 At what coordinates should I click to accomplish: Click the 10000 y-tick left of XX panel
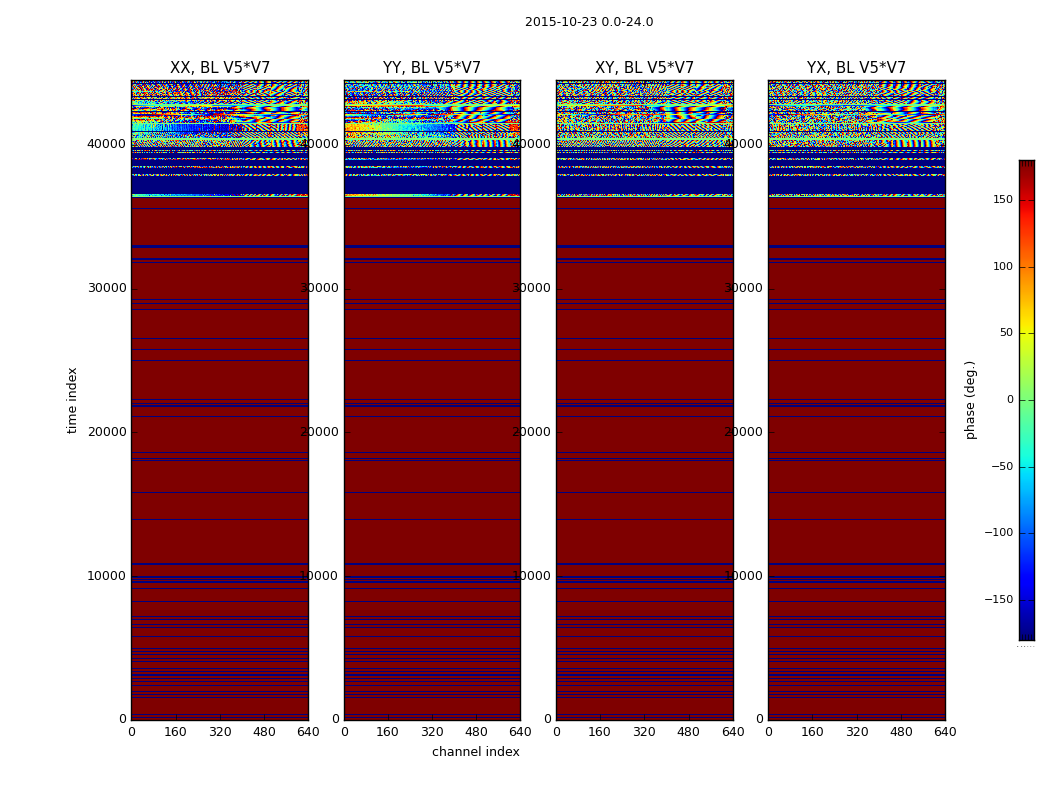coord(107,576)
